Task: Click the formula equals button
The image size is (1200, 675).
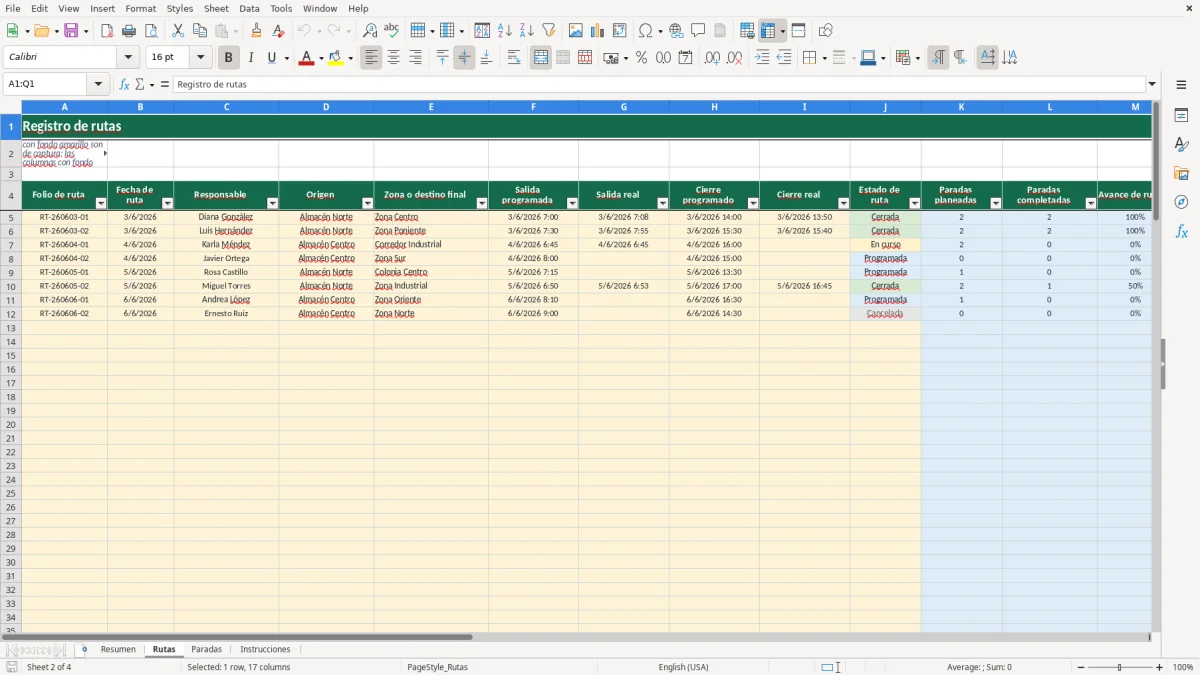Action: click(165, 84)
